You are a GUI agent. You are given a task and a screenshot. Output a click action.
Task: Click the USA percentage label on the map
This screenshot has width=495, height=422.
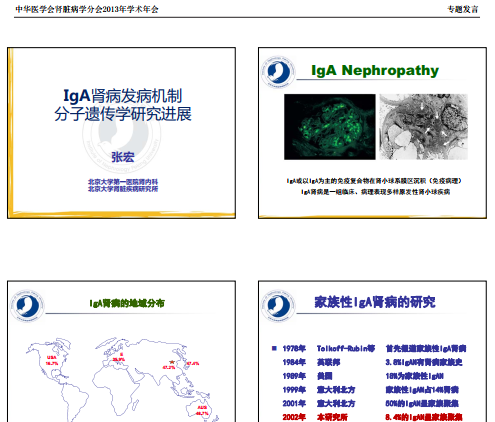52,360
